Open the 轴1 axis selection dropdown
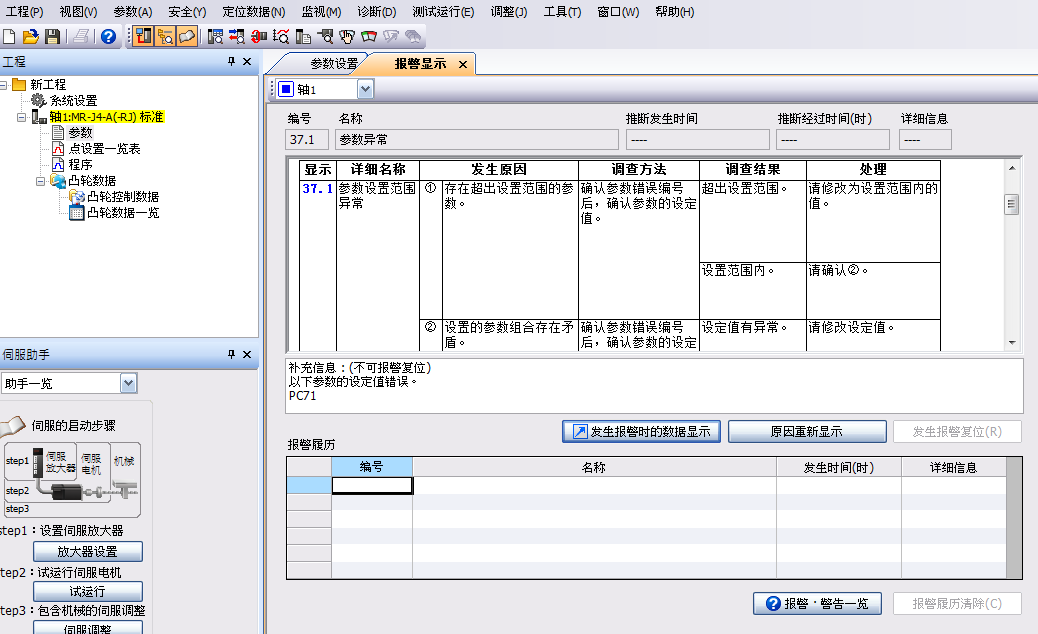Screen dimensions: 1038x634 coord(365,90)
